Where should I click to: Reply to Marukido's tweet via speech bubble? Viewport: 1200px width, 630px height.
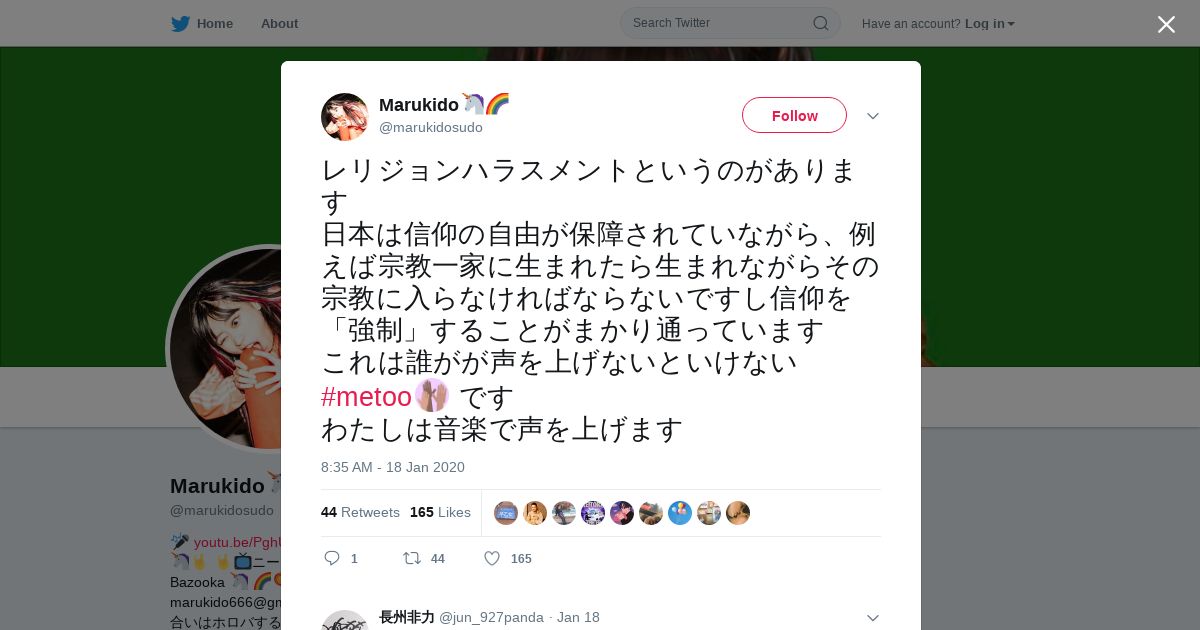click(332, 558)
